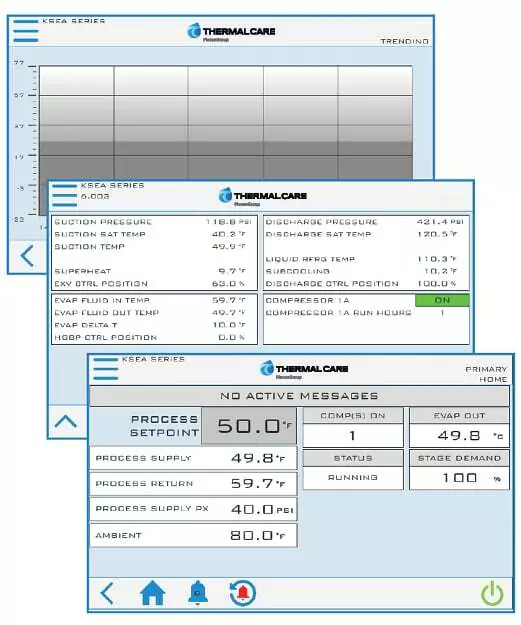
Task: Open hamburger menu on Primary Home screen
Action: click(106, 369)
